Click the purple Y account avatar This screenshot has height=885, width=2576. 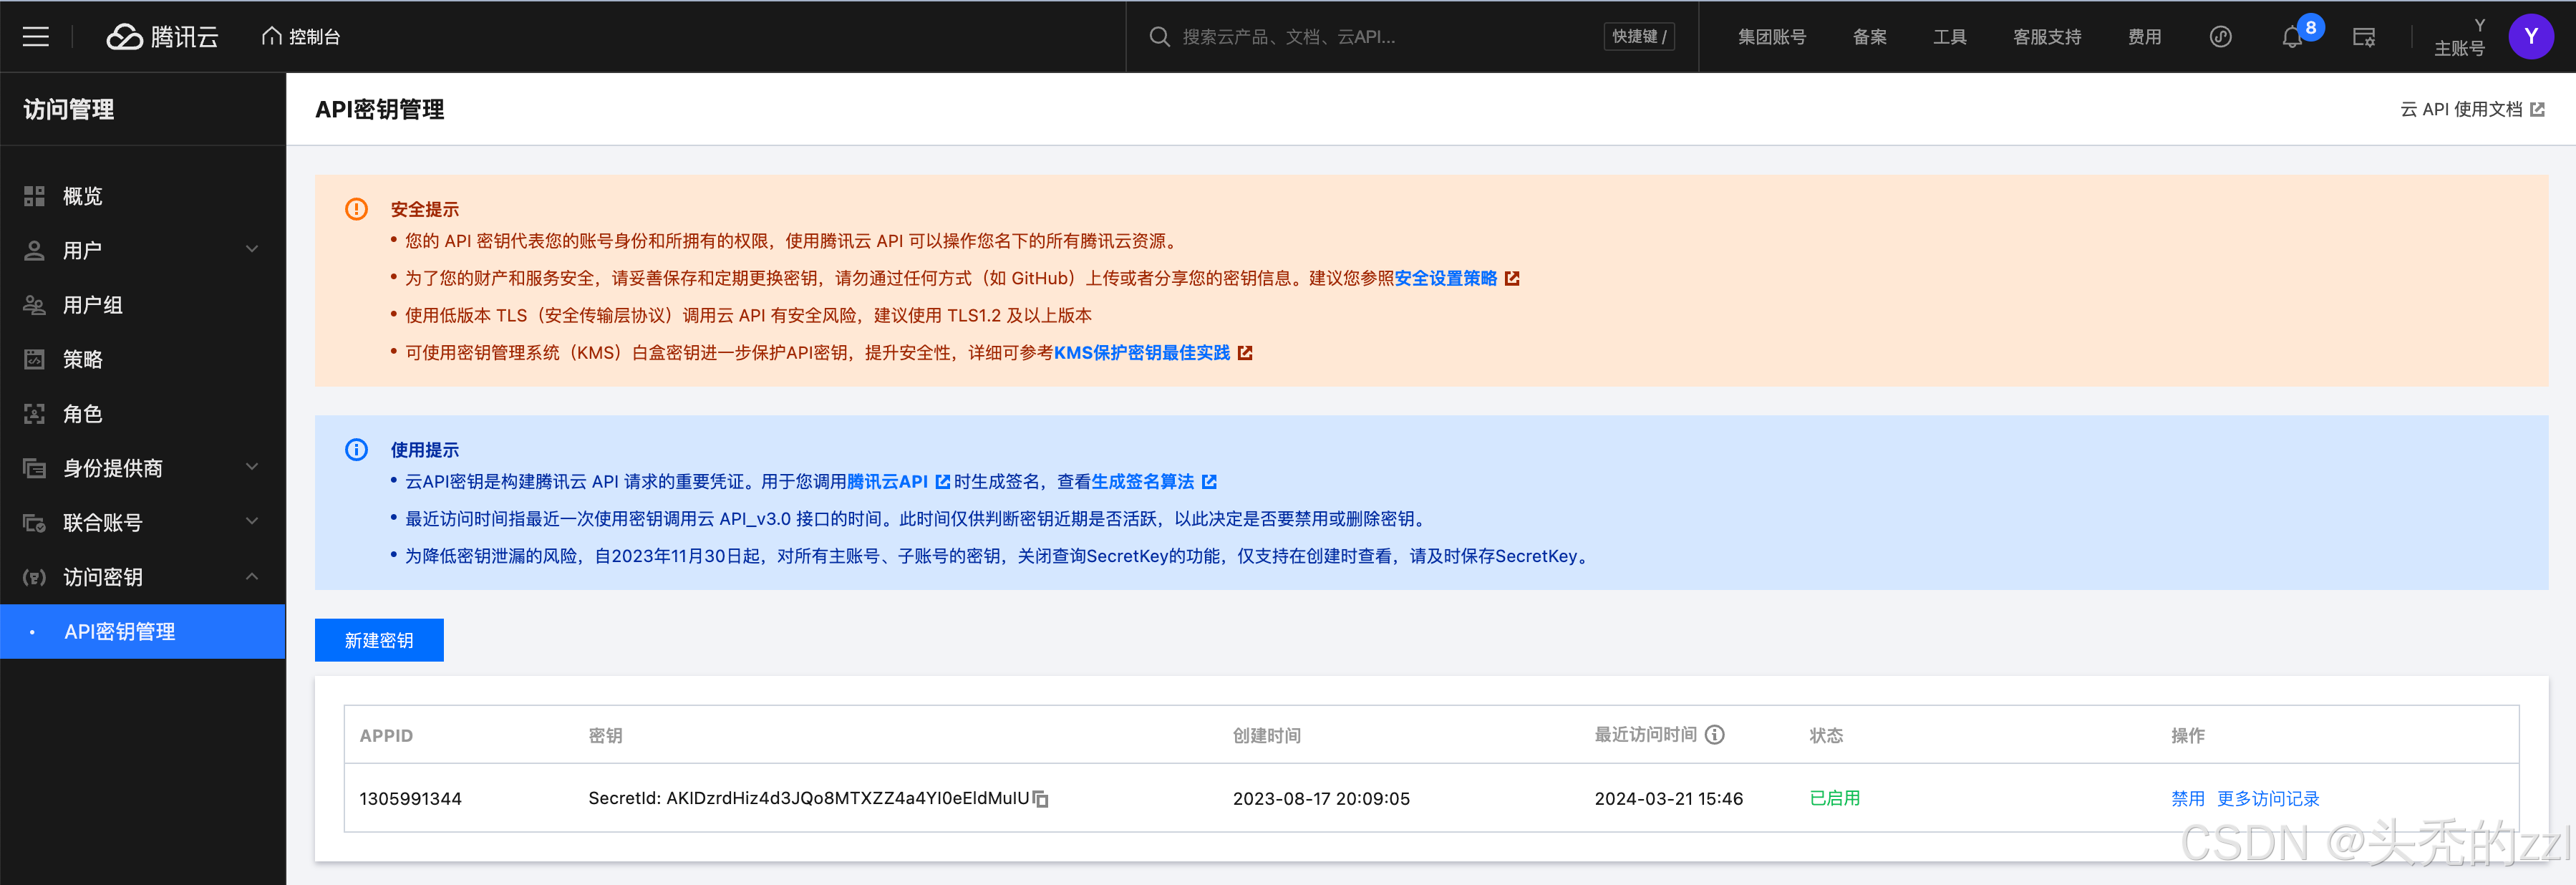2530,37
